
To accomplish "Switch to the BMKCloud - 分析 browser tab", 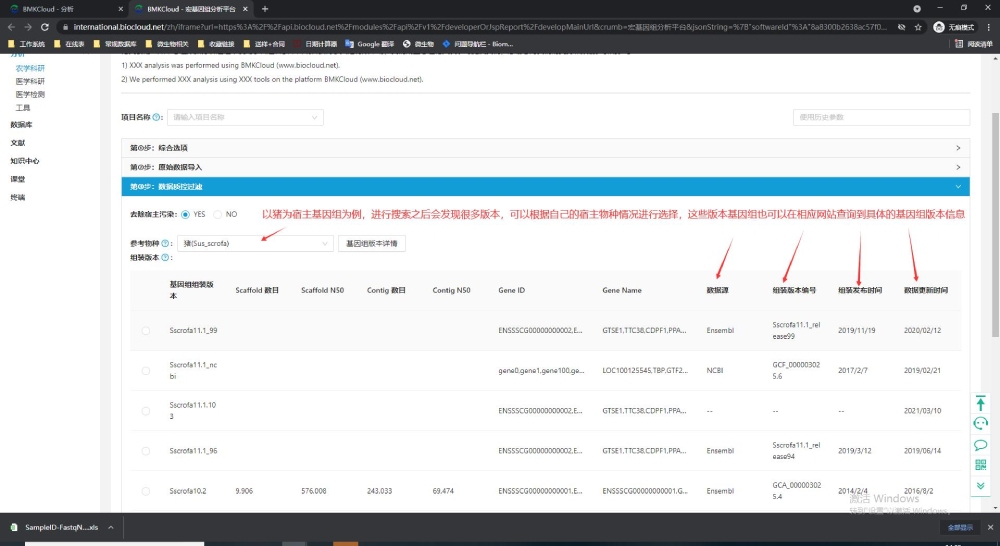I will pos(60,8).
